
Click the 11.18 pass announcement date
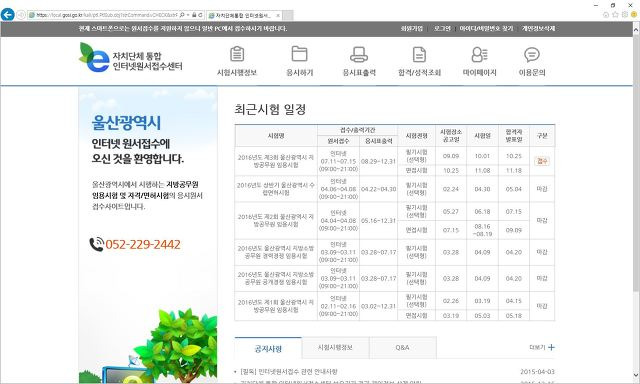(x=513, y=170)
